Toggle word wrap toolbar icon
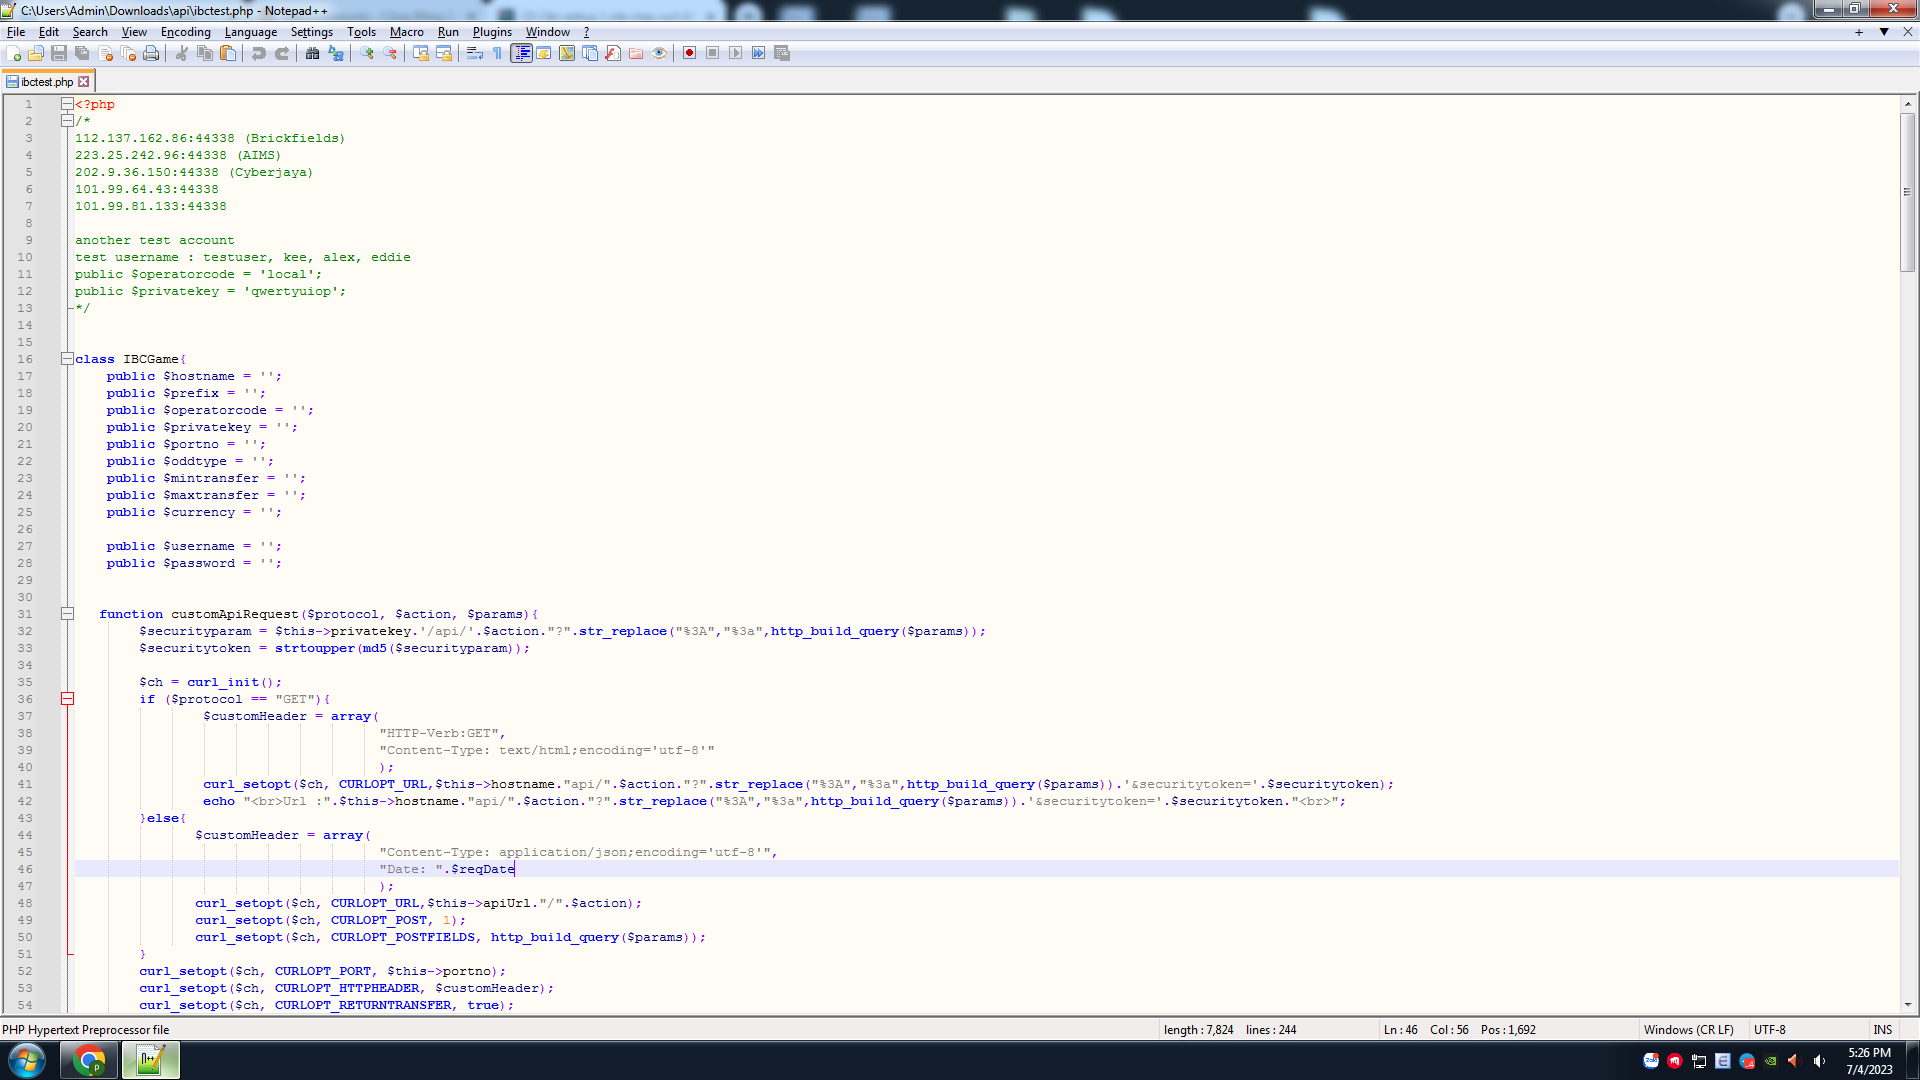This screenshot has height=1080, width=1920. click(475, 53)
